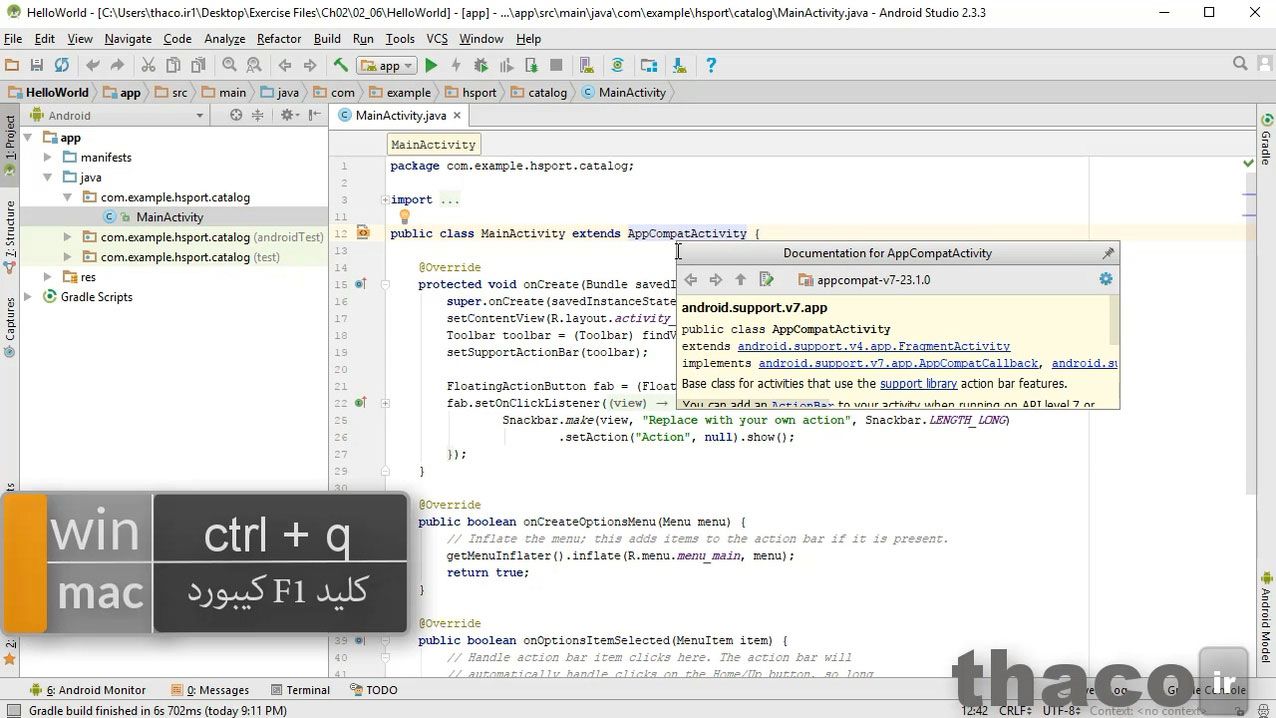Hide the Project tool window
Image resolution: width=1276 pixels, height=718 pixels.
313,115
